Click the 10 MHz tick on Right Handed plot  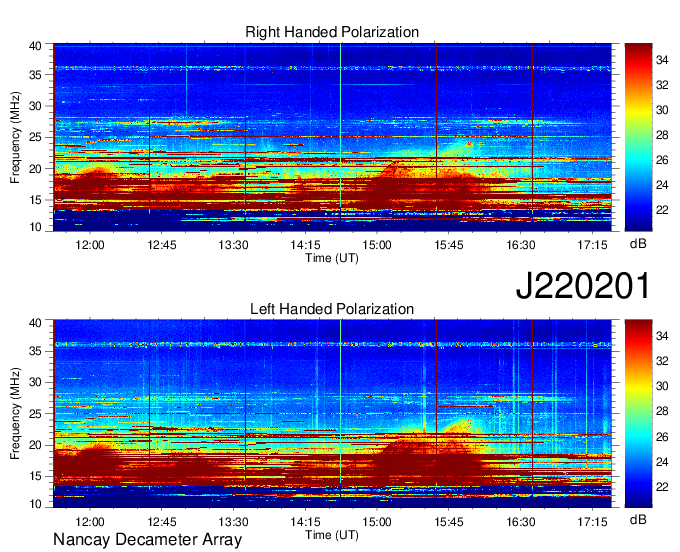(36, 227)
